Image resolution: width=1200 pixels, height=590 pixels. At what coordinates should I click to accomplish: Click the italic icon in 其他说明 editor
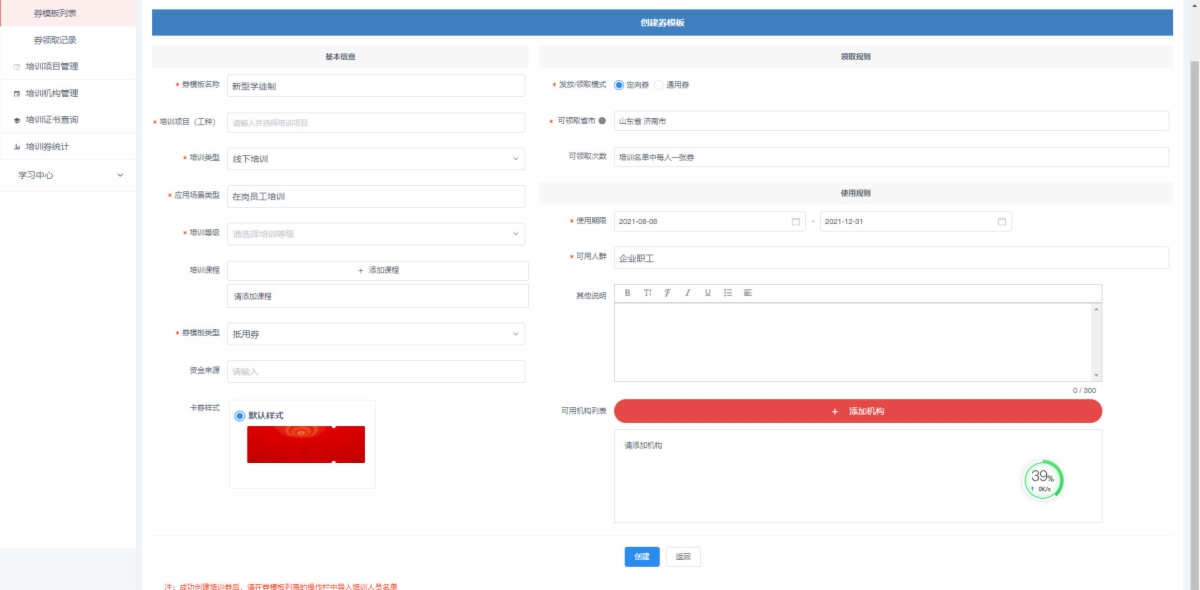pos(688,293)
